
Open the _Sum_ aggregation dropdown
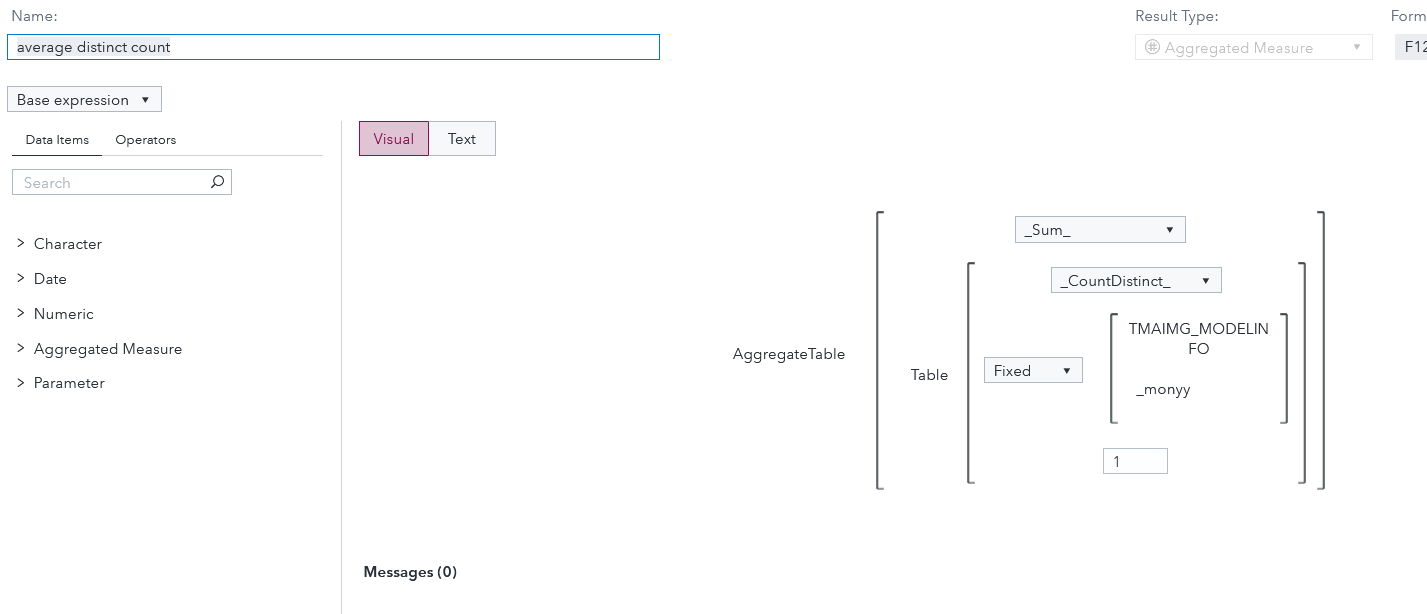[x=1100, y=230]
